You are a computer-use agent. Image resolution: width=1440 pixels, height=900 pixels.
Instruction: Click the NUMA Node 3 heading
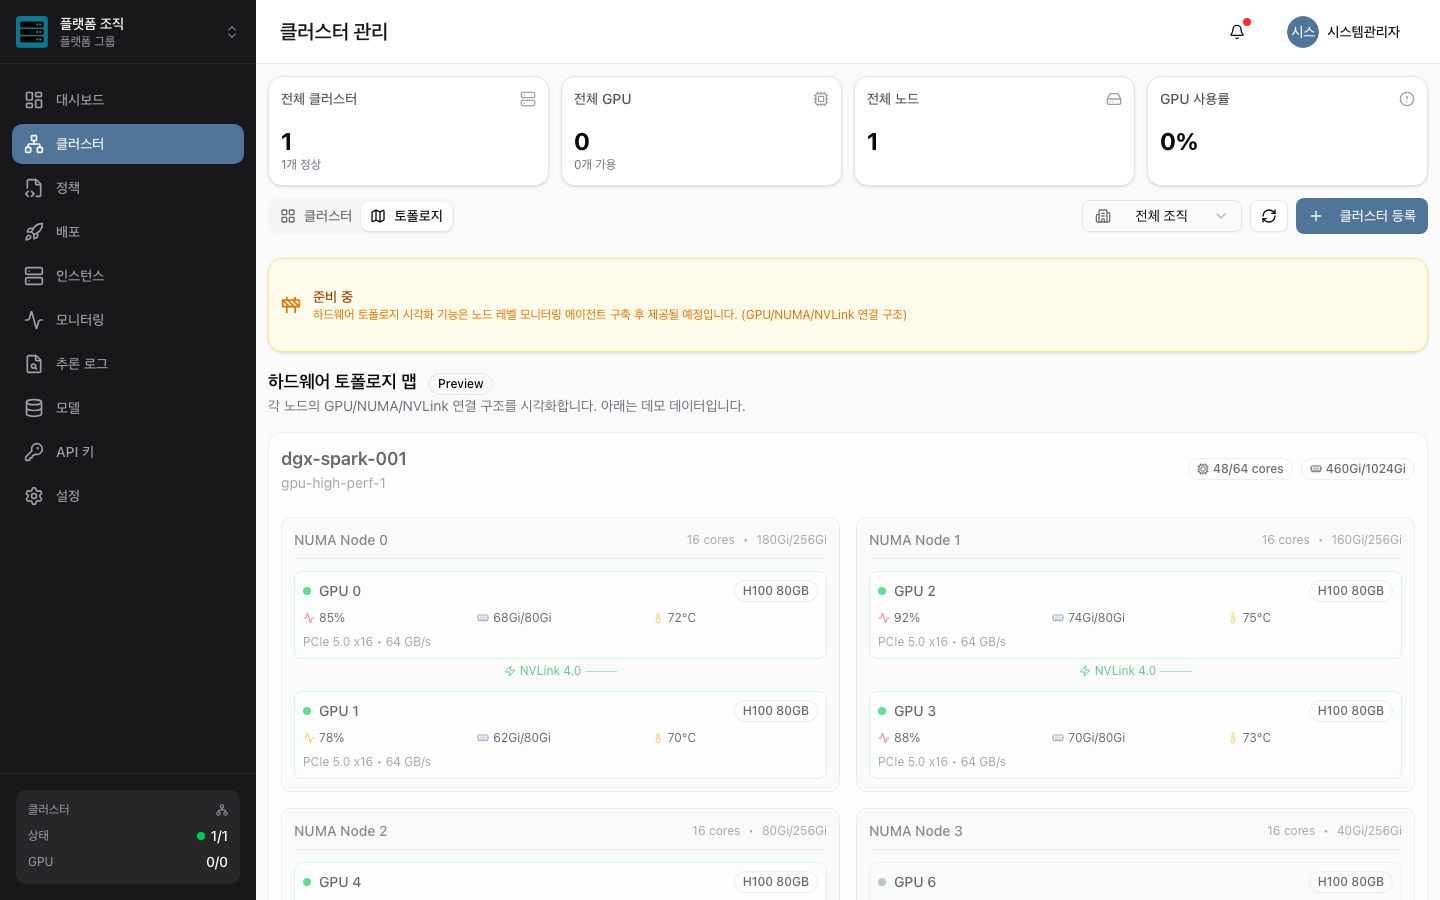tap(916, 831)
